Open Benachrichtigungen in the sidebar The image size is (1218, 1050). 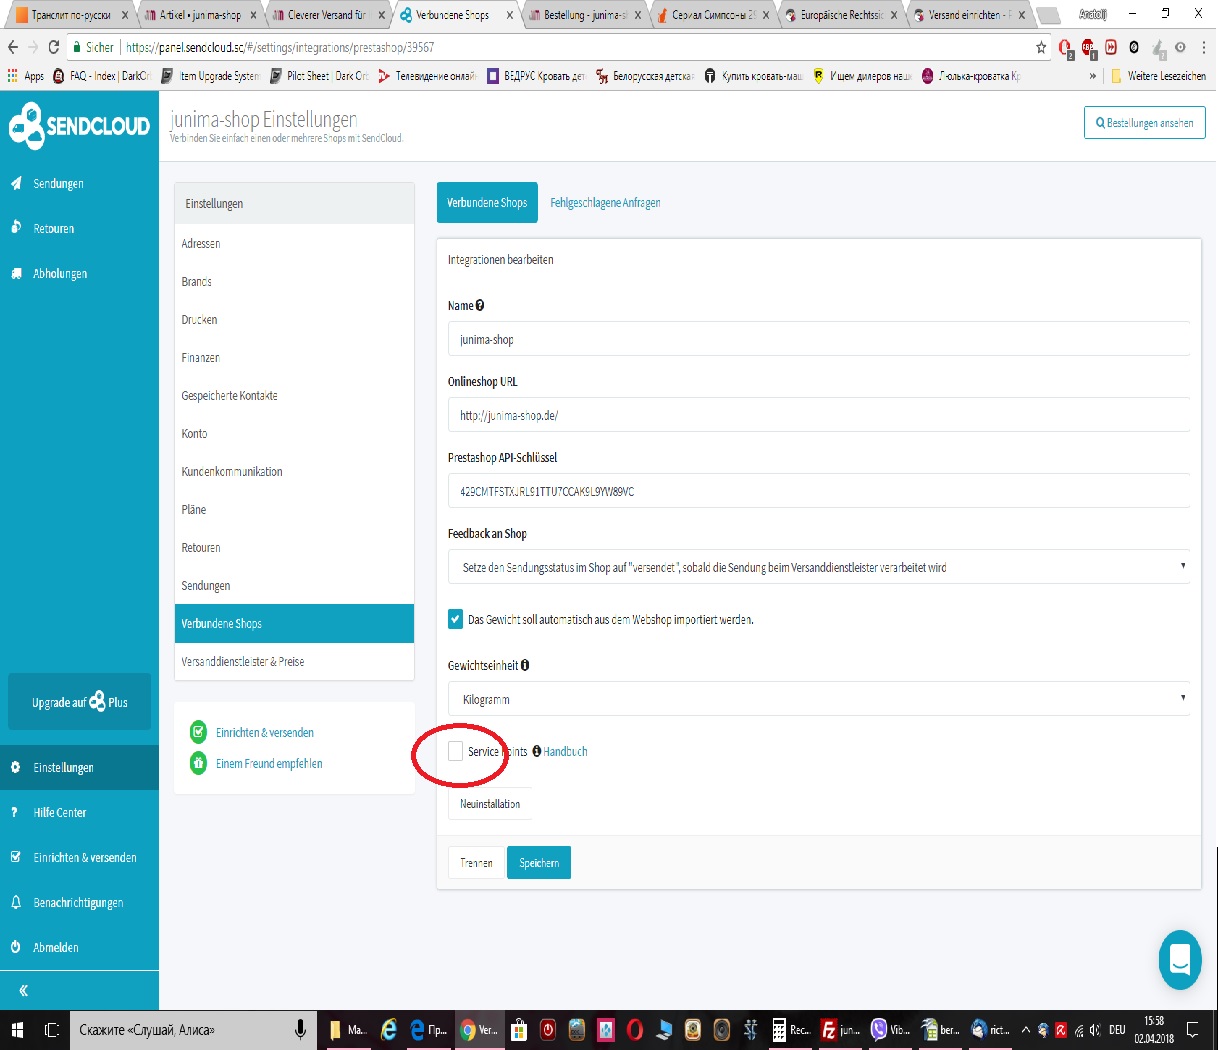tap(78, 903)
